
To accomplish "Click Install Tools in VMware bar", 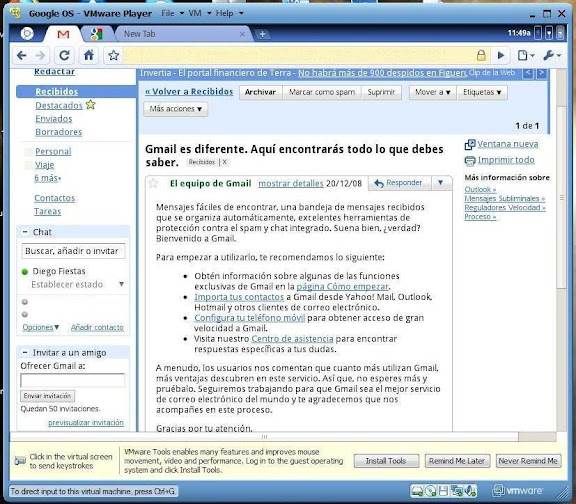I will [x=386, y=461].
